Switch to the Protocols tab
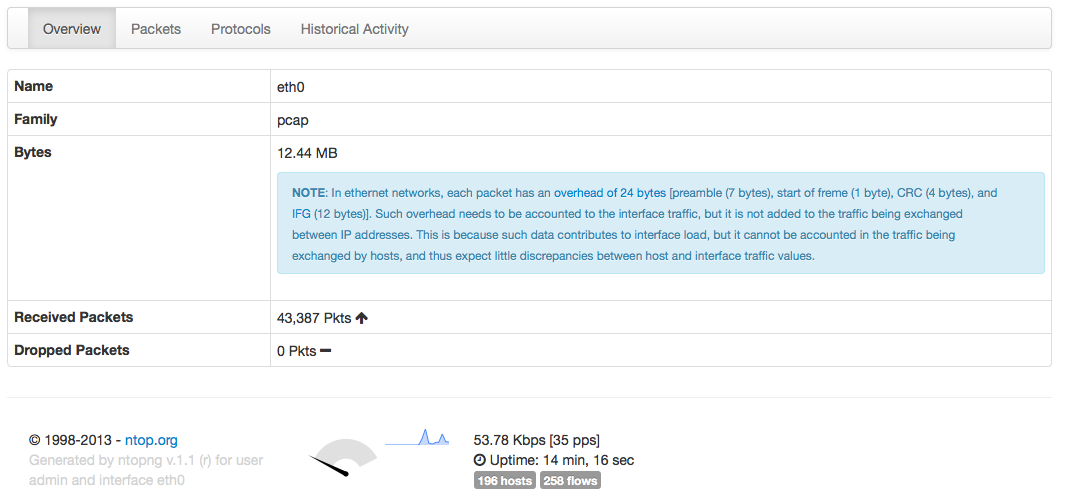The image size is (1071, 500). tap(241, 29)
